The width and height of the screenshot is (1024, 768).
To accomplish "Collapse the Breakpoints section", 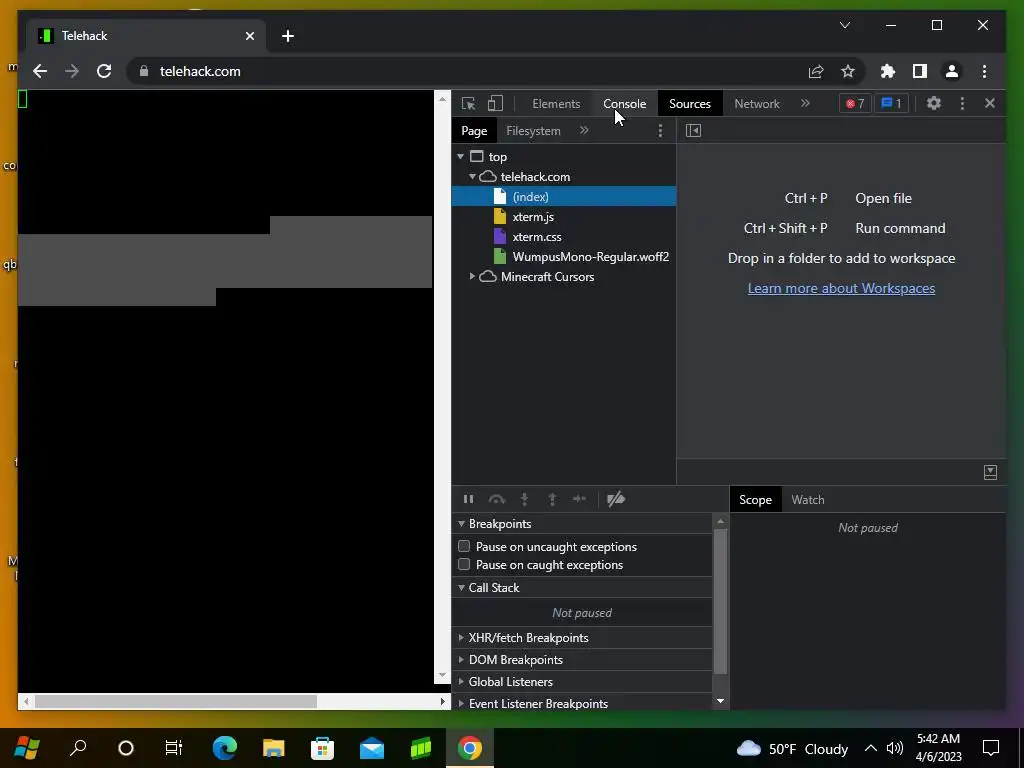I will click(462, 524).
